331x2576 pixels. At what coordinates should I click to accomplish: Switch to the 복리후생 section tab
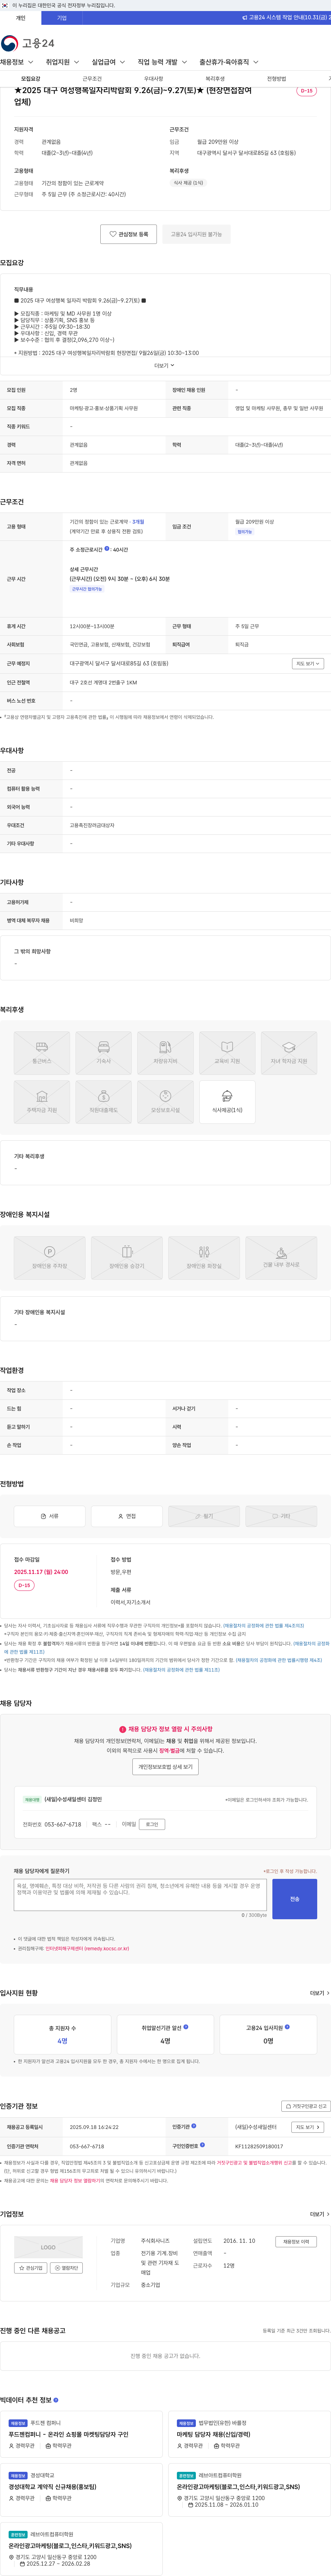(215, 79)
